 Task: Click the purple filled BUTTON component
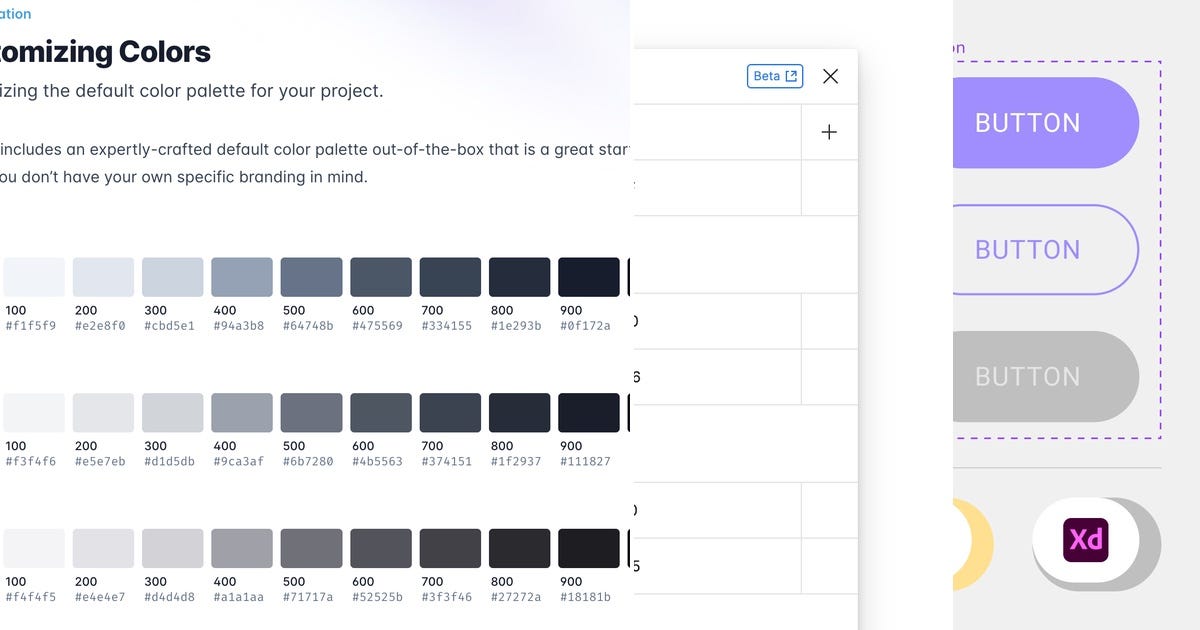tap(1027, 122)
